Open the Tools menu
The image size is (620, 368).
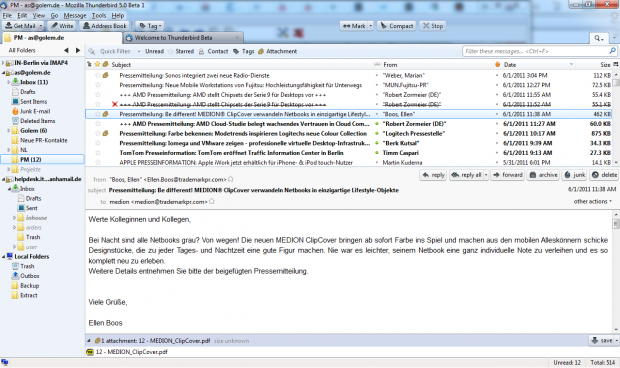(x=99, y=15)
